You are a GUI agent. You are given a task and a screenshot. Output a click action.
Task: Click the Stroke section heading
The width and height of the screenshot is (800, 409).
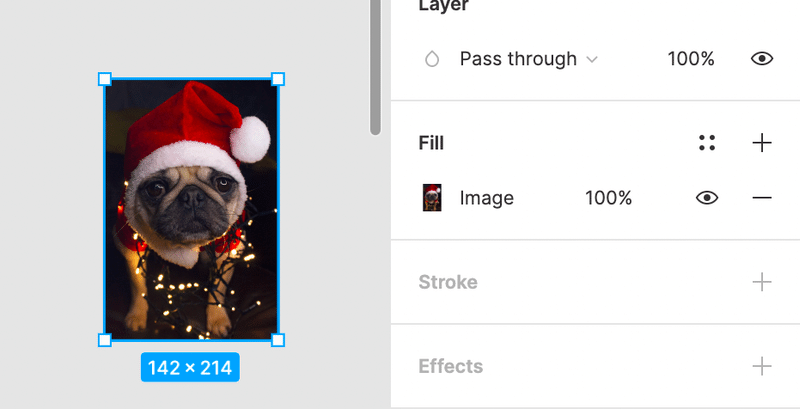point(448,282)
